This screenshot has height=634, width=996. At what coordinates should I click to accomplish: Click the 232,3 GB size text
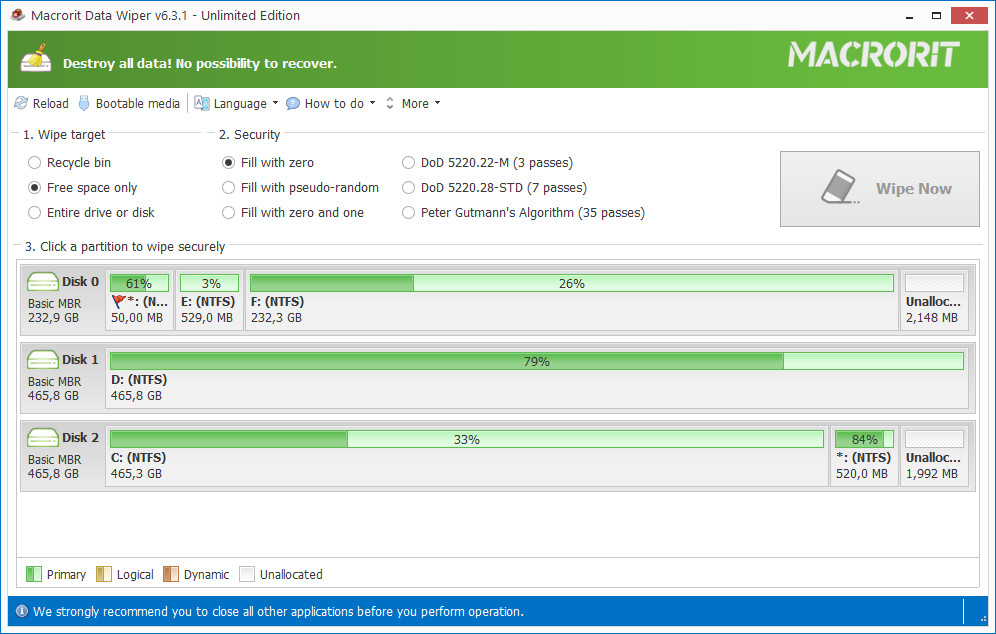click(276, 318)
